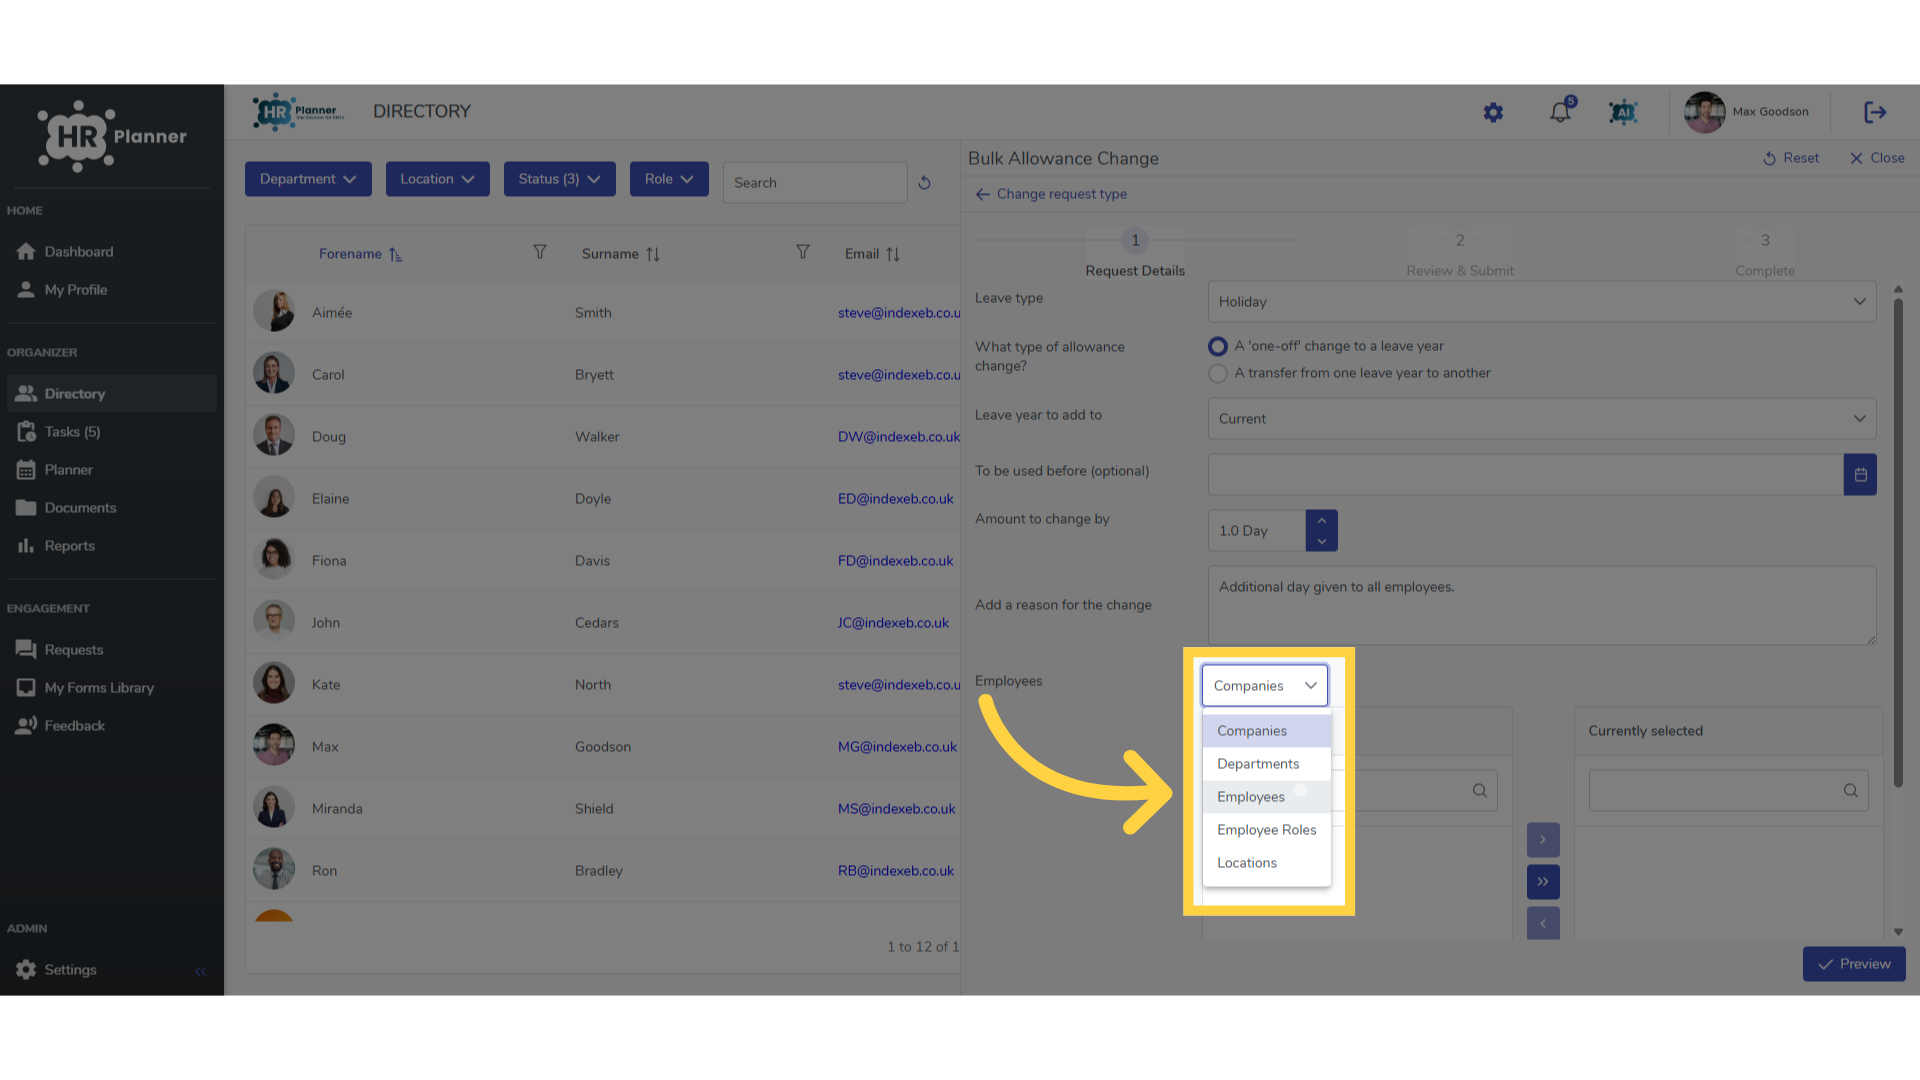
Task: Choose Departments from the dropdown list
Action: point(1266,764)
